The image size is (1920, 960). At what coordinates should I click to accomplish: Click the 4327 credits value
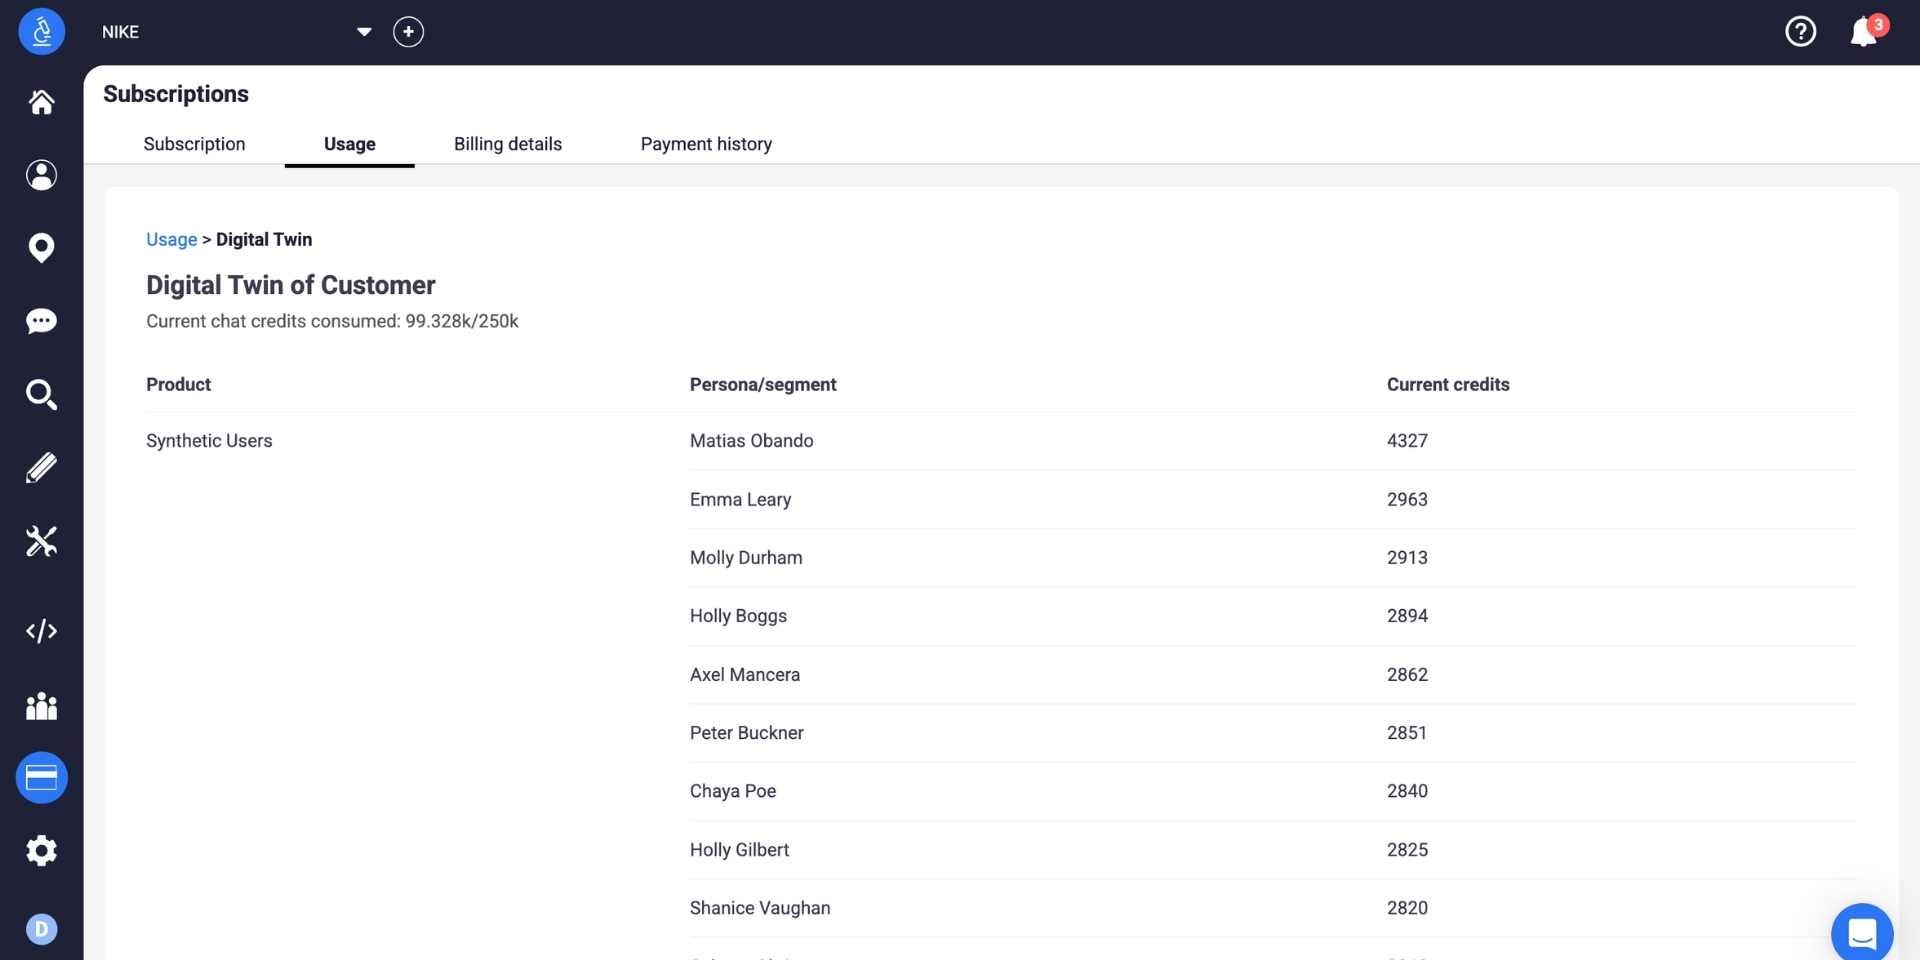tap(1407, 441)
